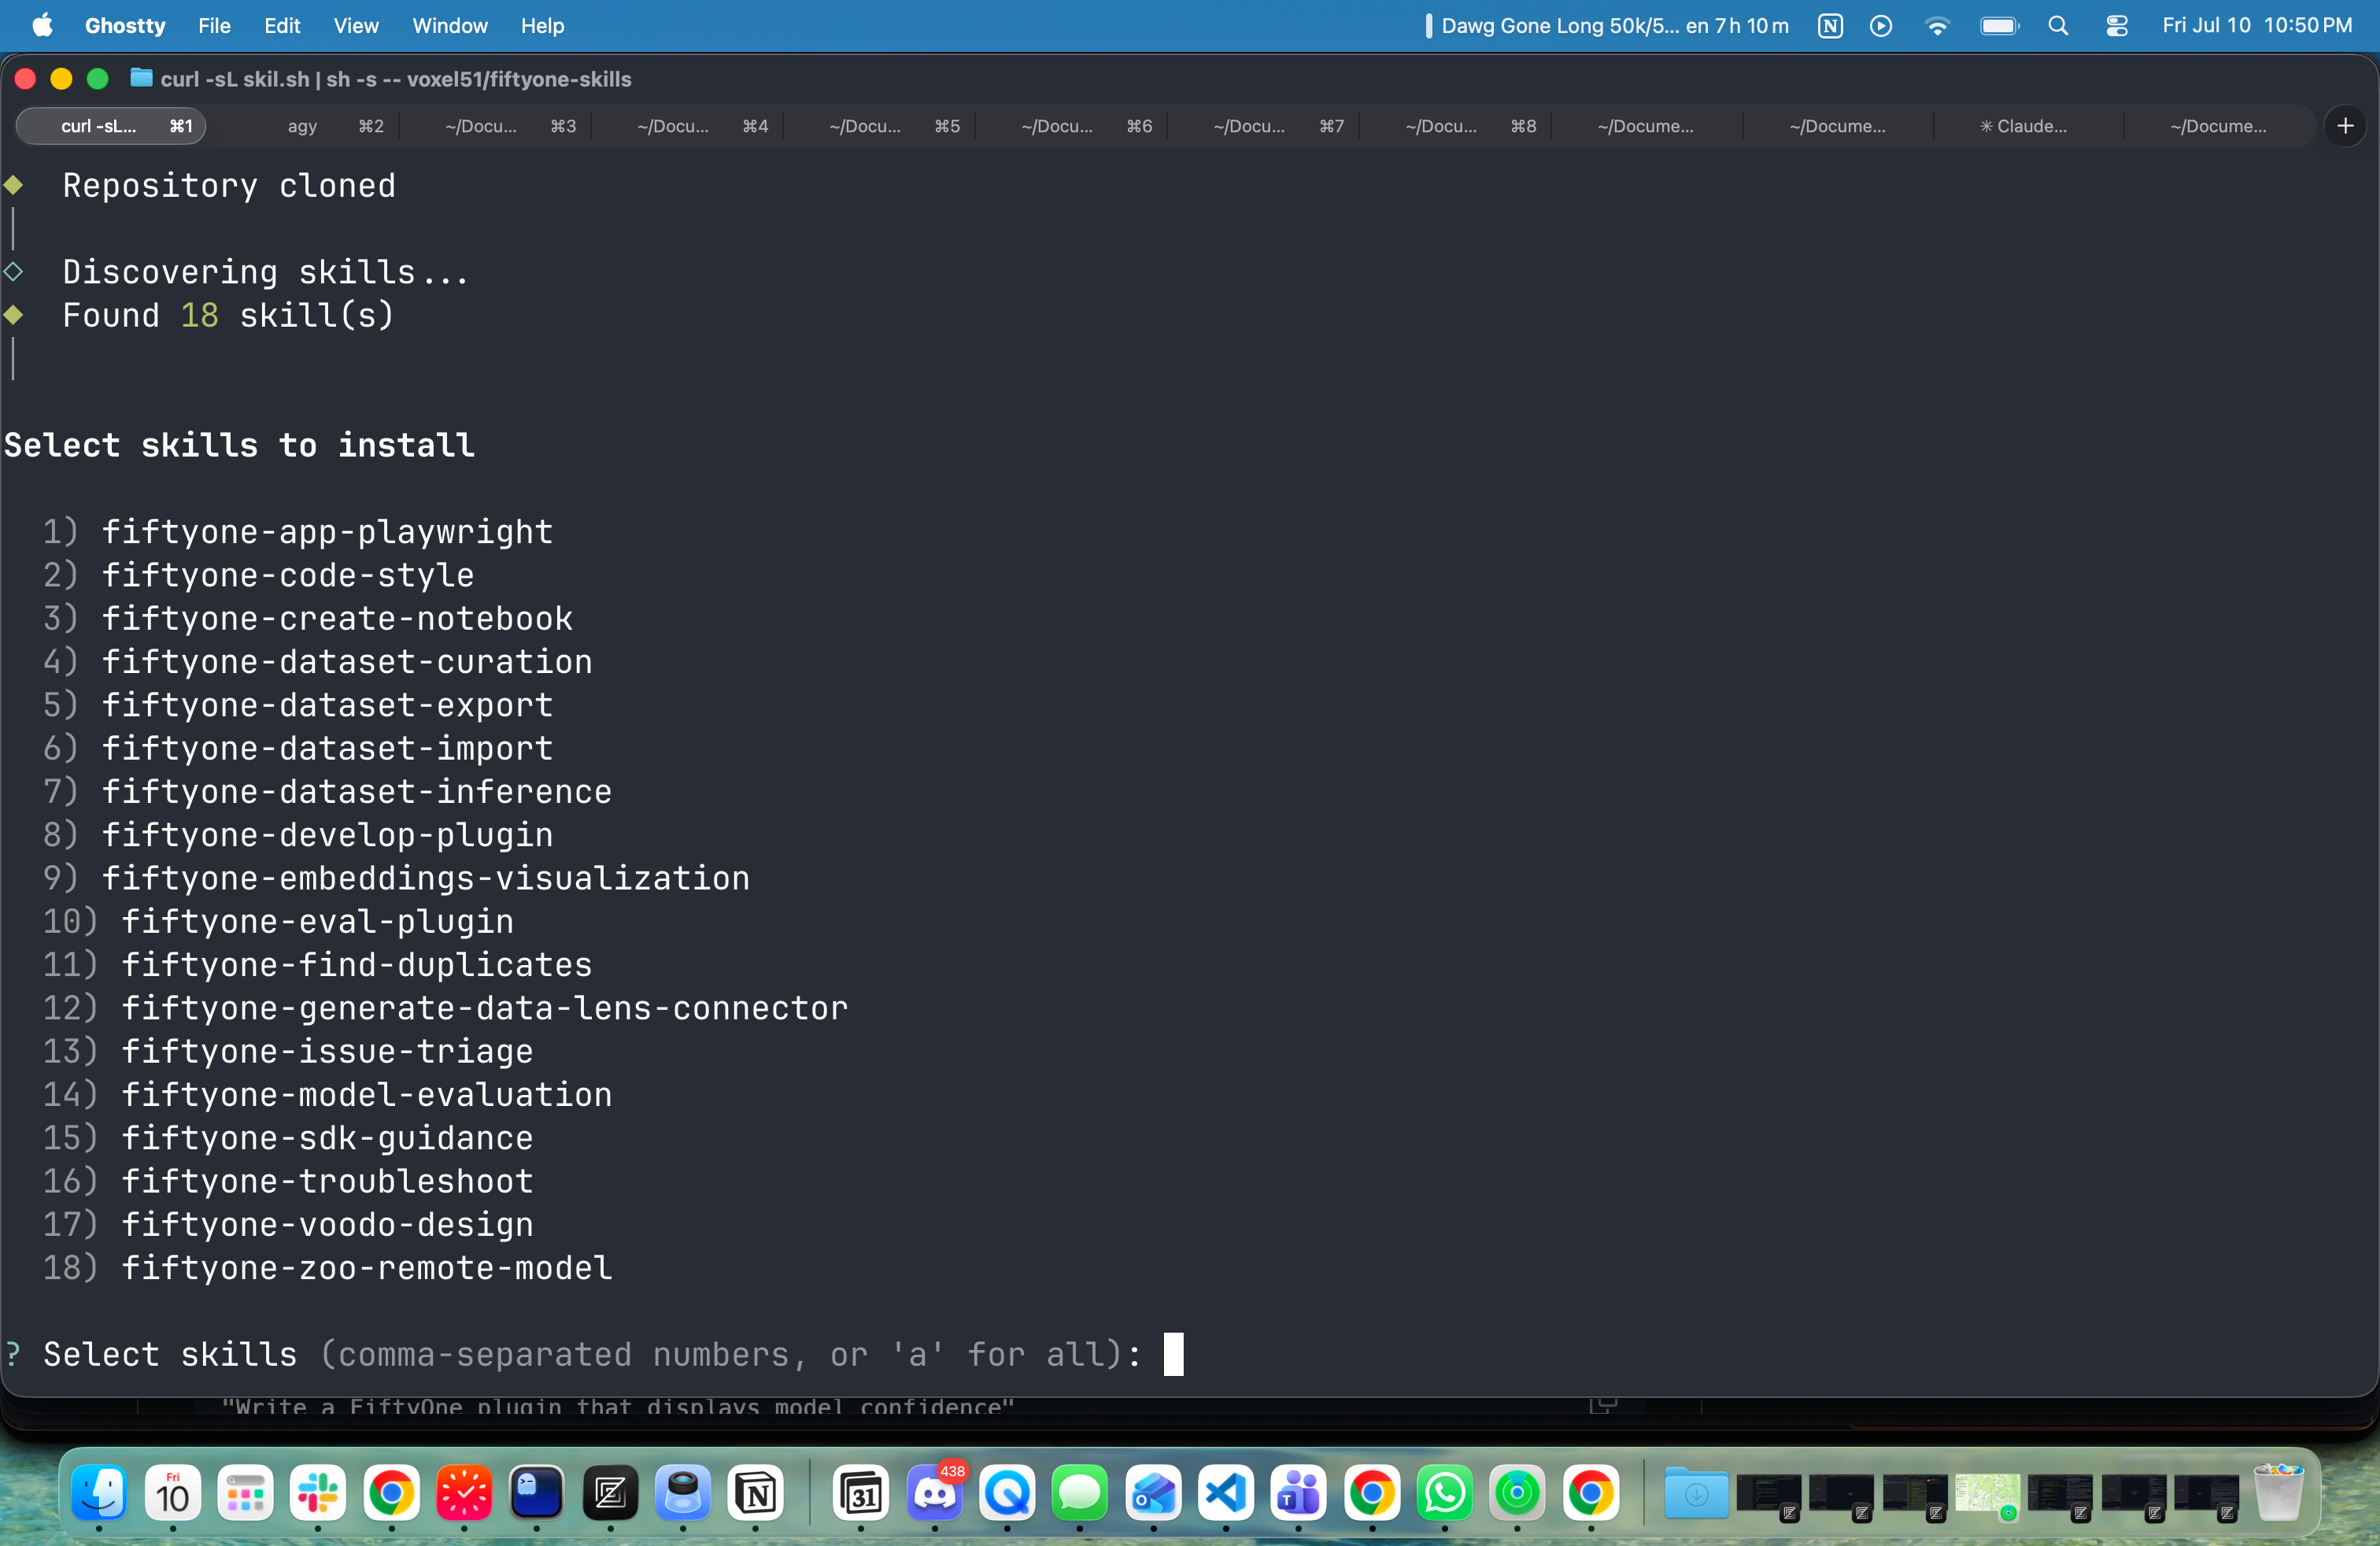Open Messages from the dock
This screenshot has height=1546, width=2380.
1080,1494
